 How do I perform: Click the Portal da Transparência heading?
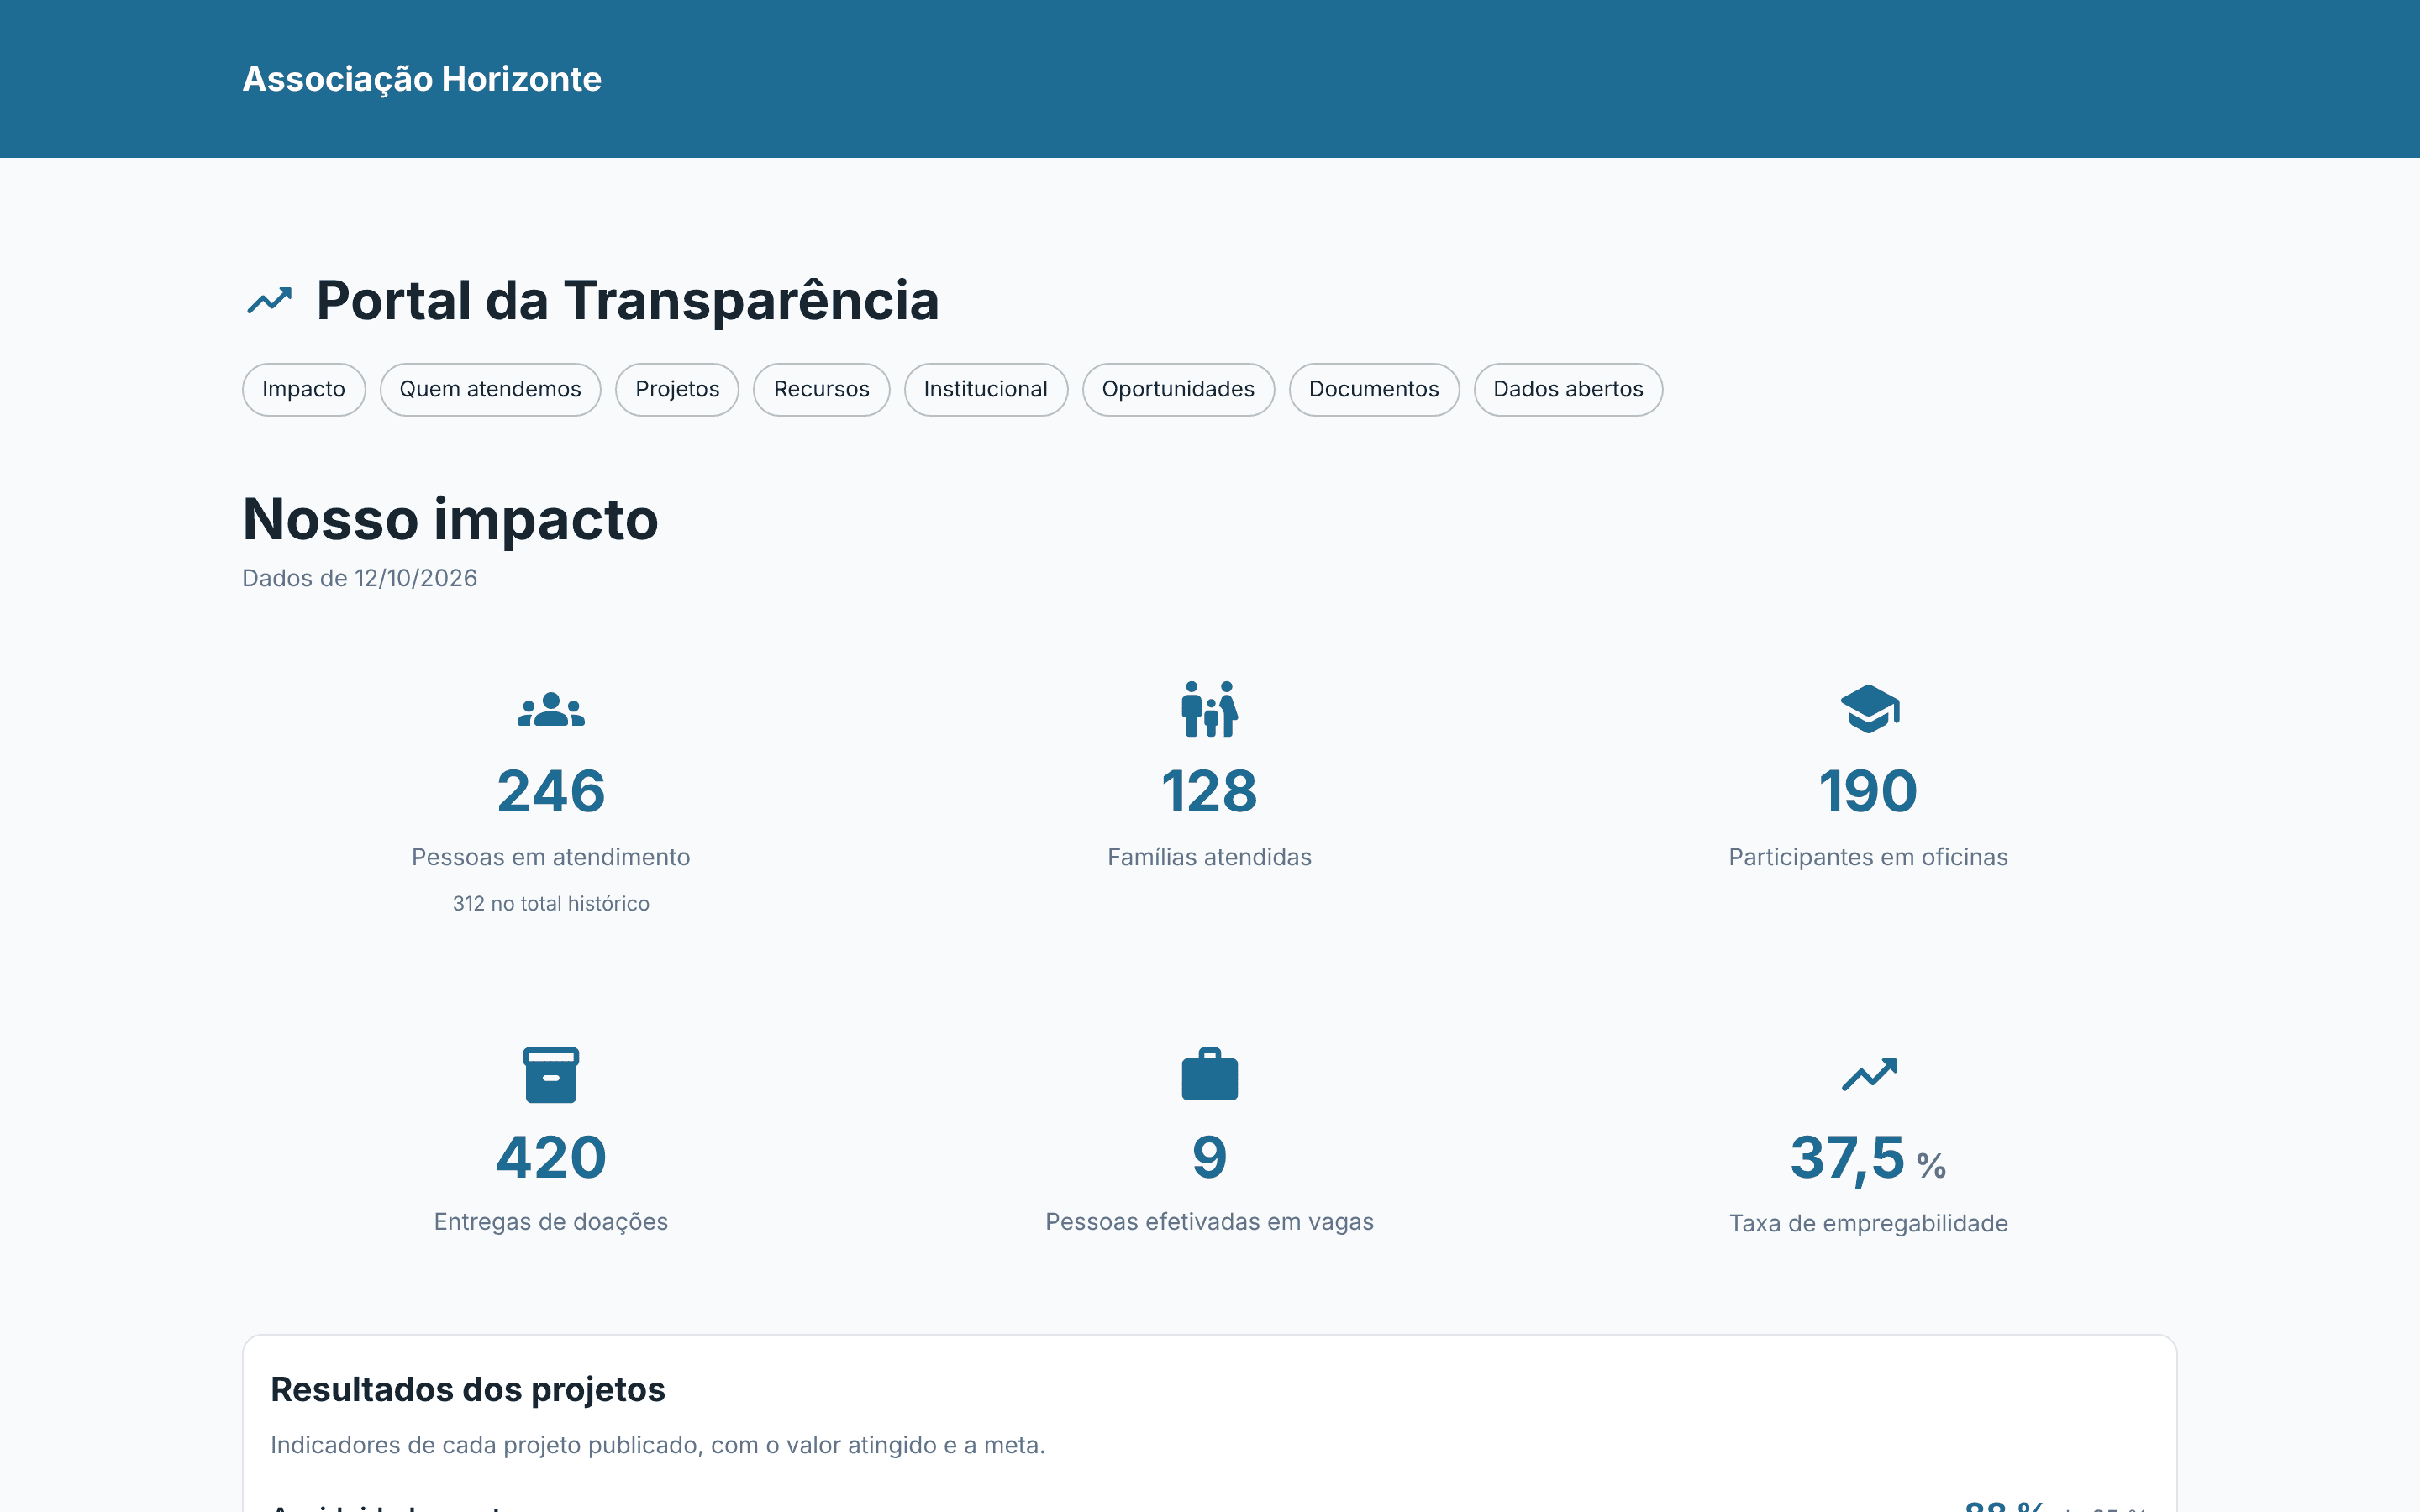point(627,300)
